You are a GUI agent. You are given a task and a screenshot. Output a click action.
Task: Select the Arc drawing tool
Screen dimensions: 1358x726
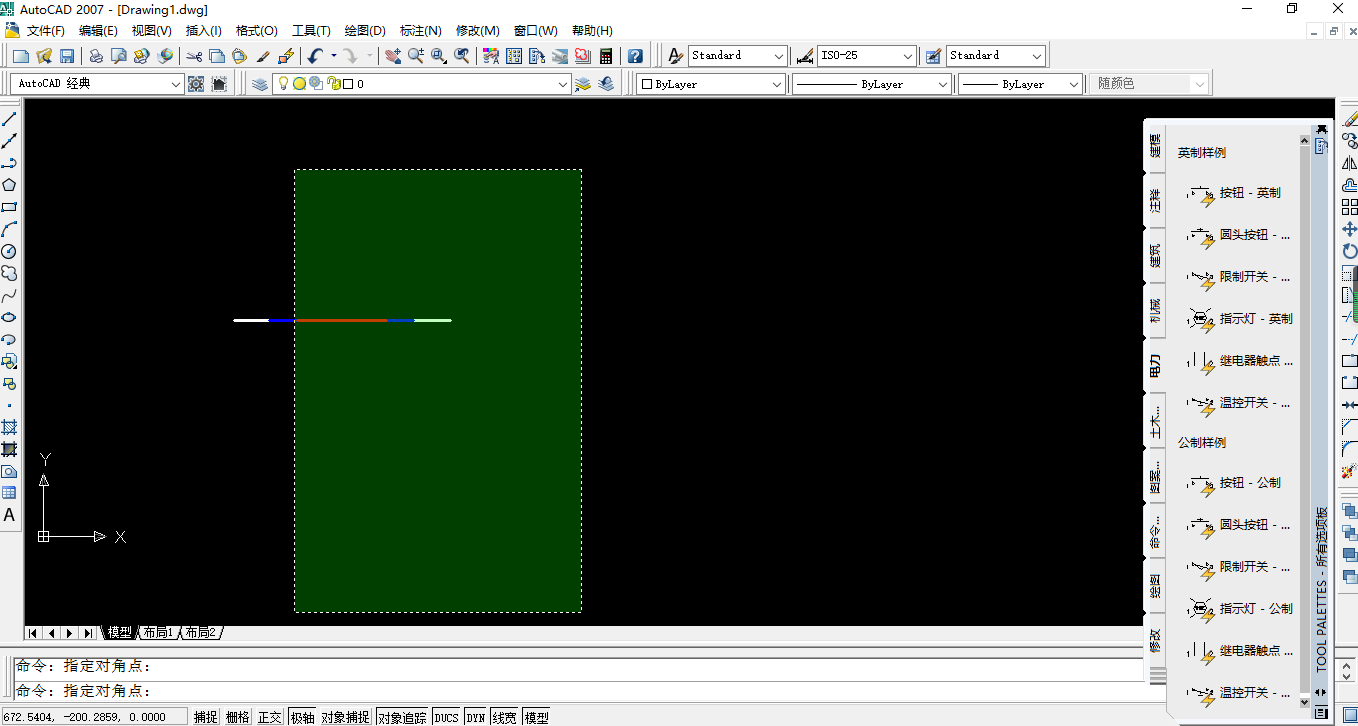pyautogui.click(x=9, y=229)
